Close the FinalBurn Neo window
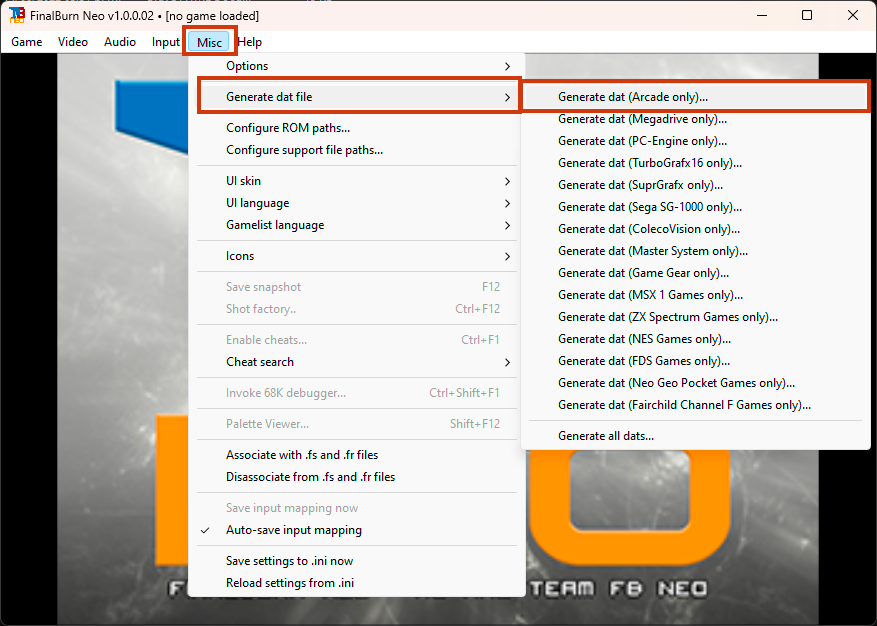877x626 pixels. (853, 15)
